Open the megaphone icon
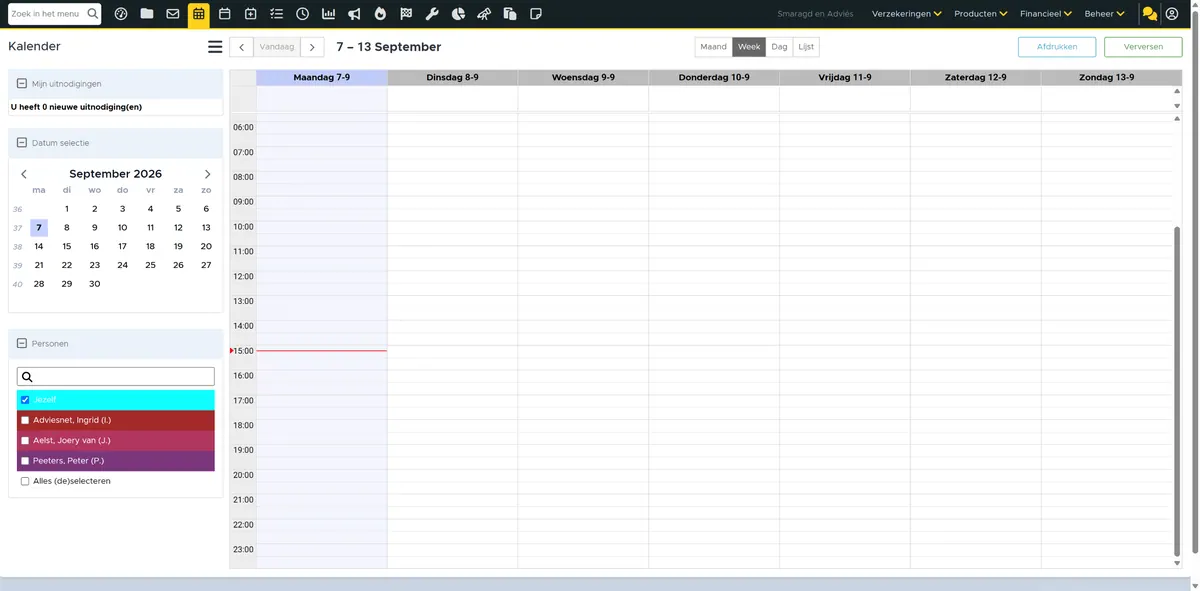 click(354, 14)
